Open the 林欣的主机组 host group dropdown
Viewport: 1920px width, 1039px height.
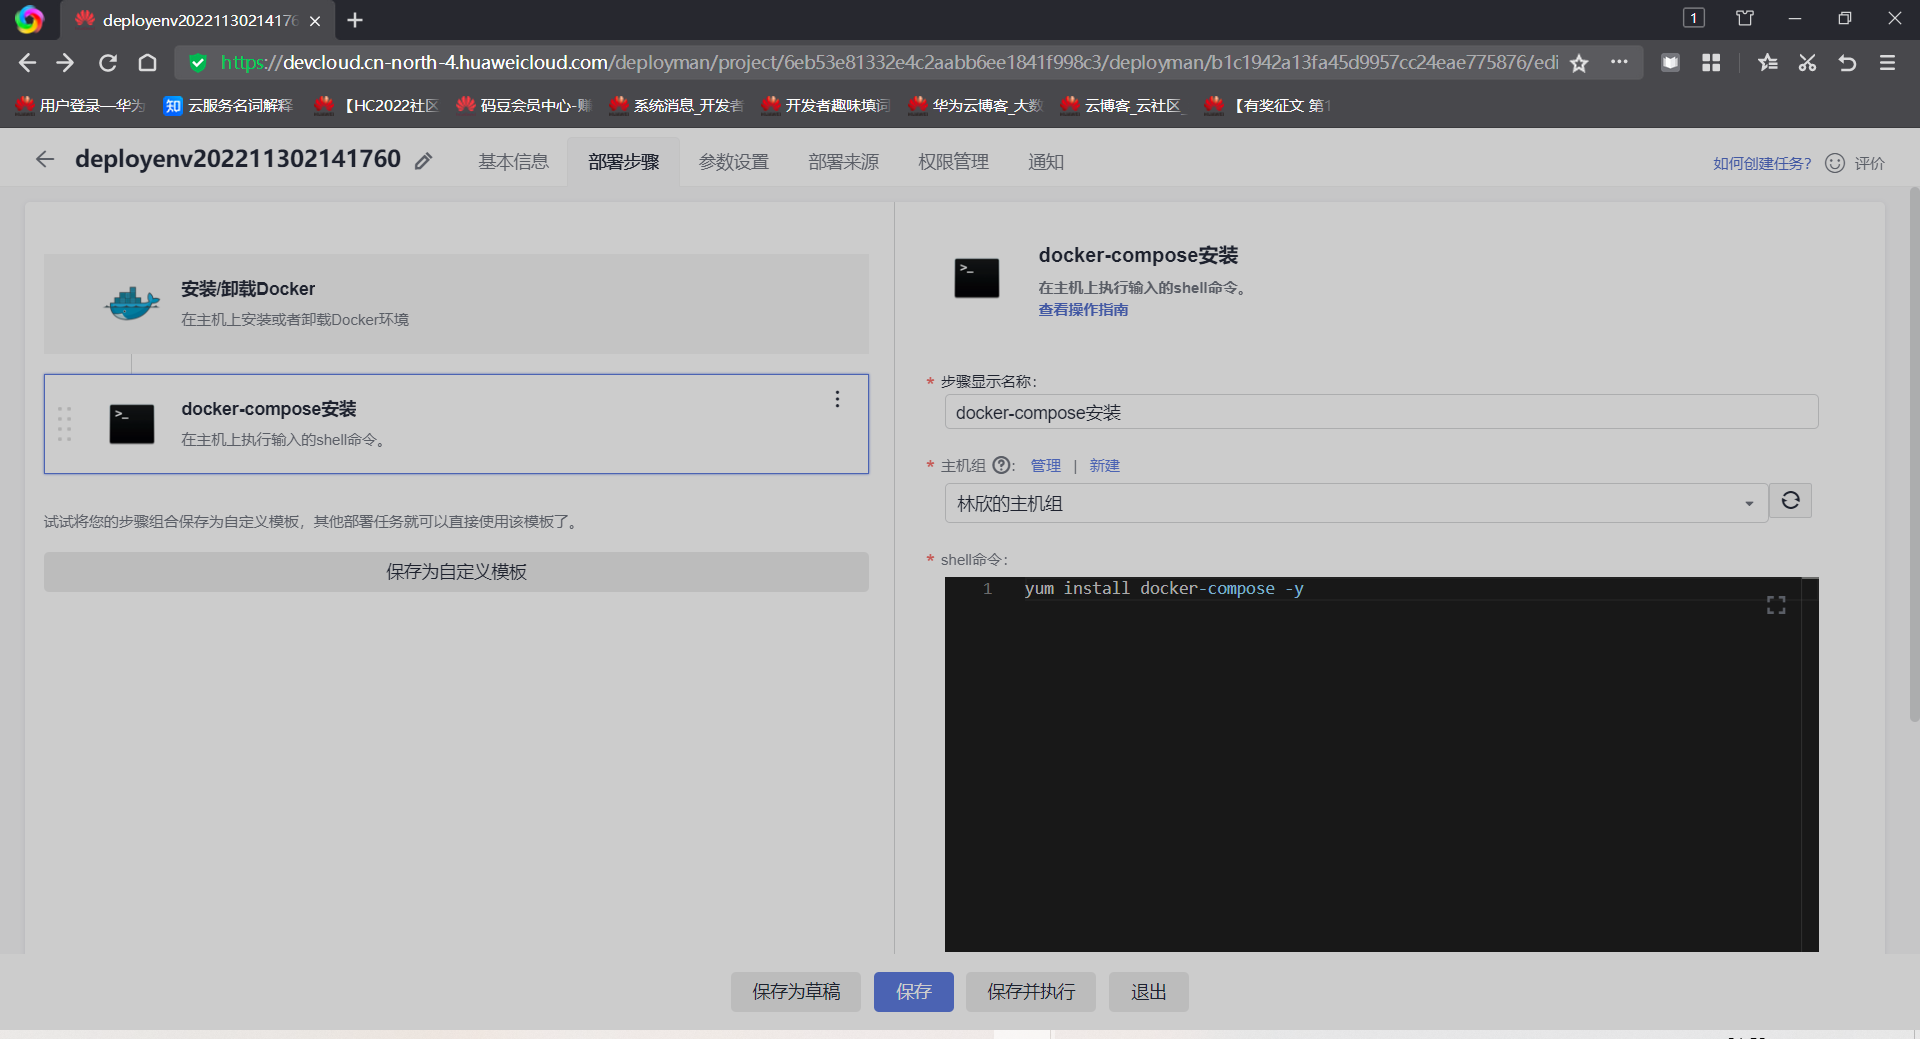(x=1356, y=503)
